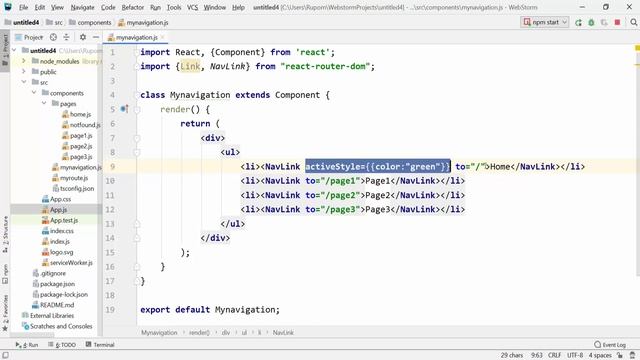Click the read-only lock icon in status bar
Viewport: 640px width, 360px height.
(x=620, y=356)
